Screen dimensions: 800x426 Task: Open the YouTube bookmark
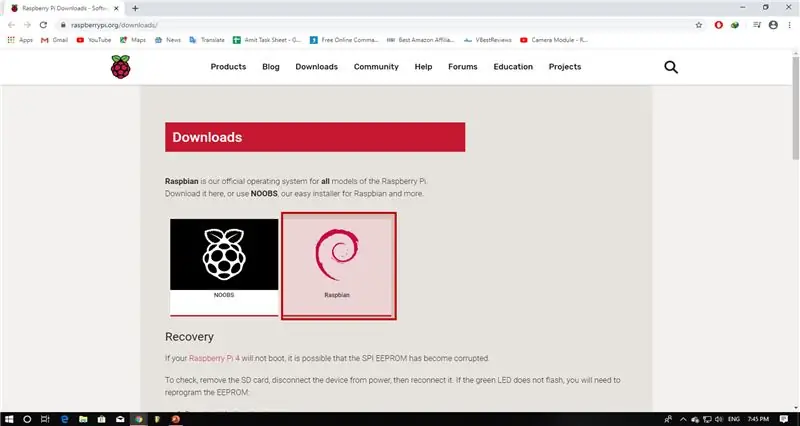94,40
